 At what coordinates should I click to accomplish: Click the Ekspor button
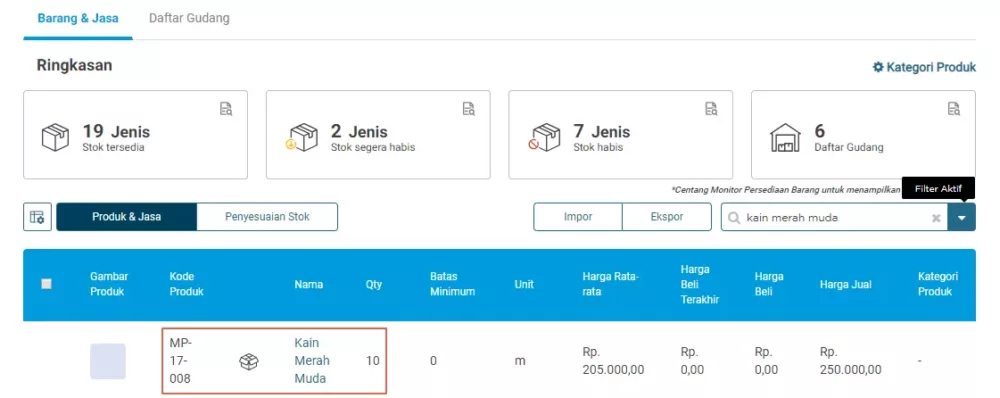667,217
